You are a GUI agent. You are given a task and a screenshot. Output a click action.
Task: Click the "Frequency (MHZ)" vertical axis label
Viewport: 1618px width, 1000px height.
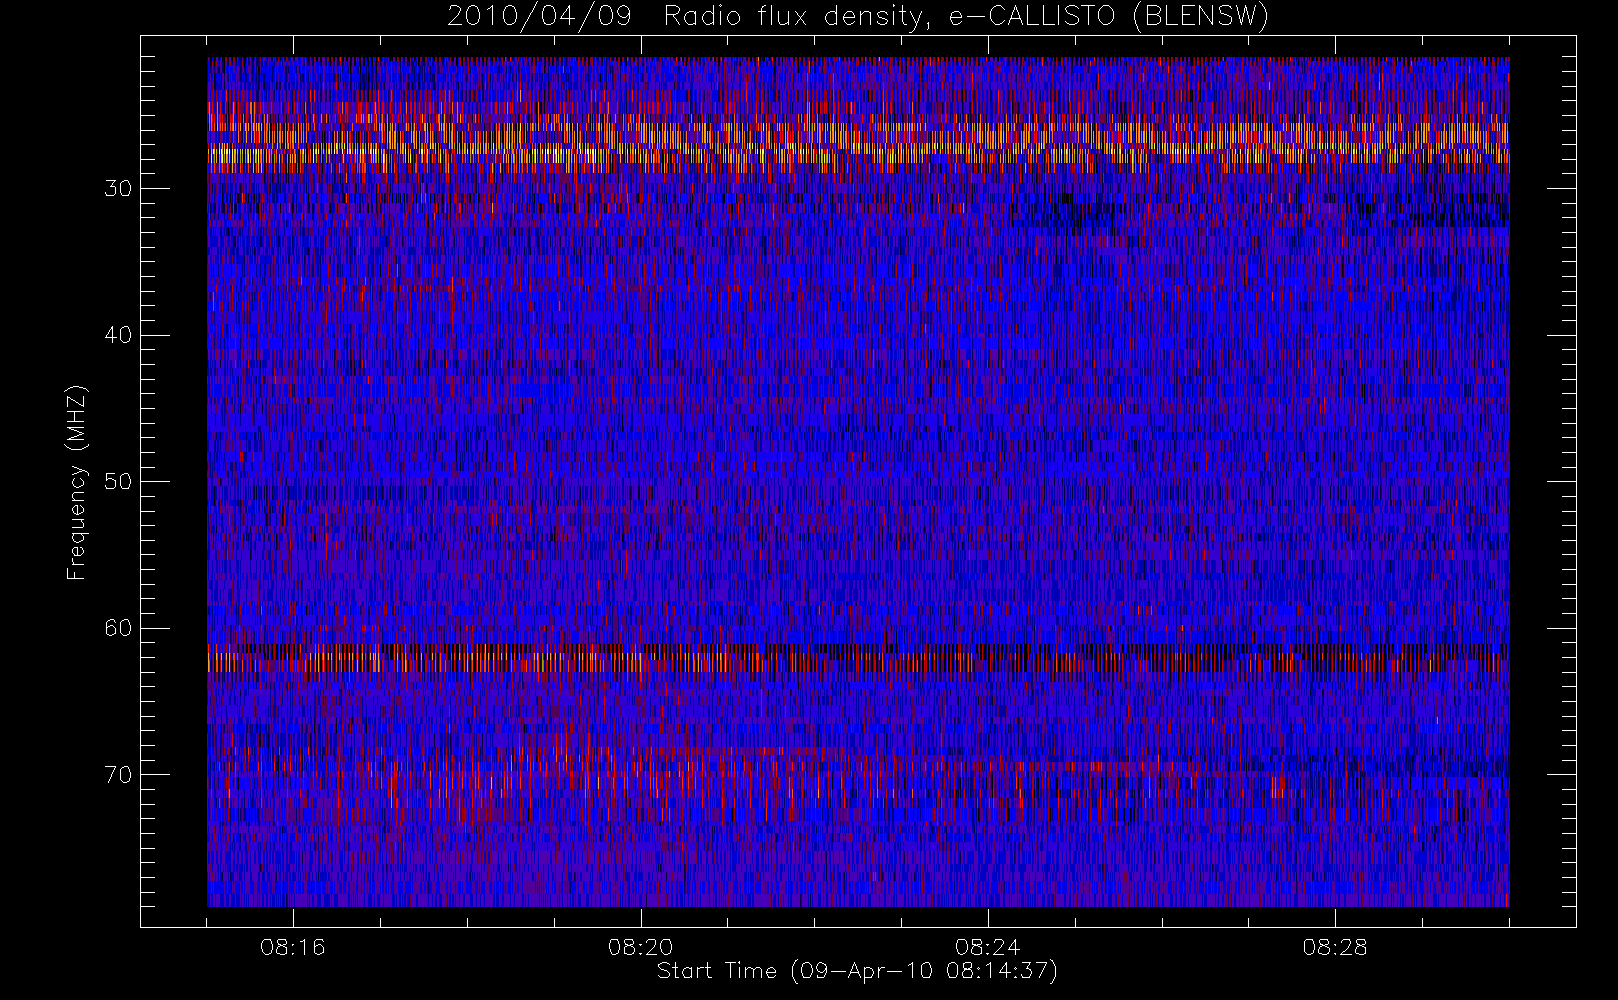77,483
